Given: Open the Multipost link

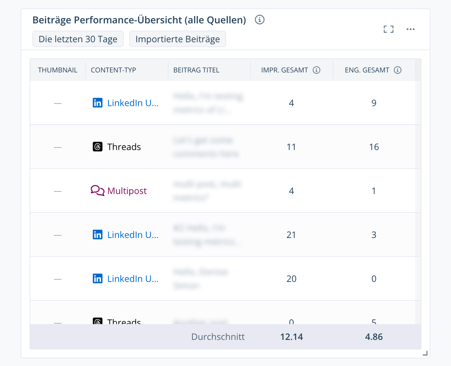Looking at the screenshot, I should (127, 191).
